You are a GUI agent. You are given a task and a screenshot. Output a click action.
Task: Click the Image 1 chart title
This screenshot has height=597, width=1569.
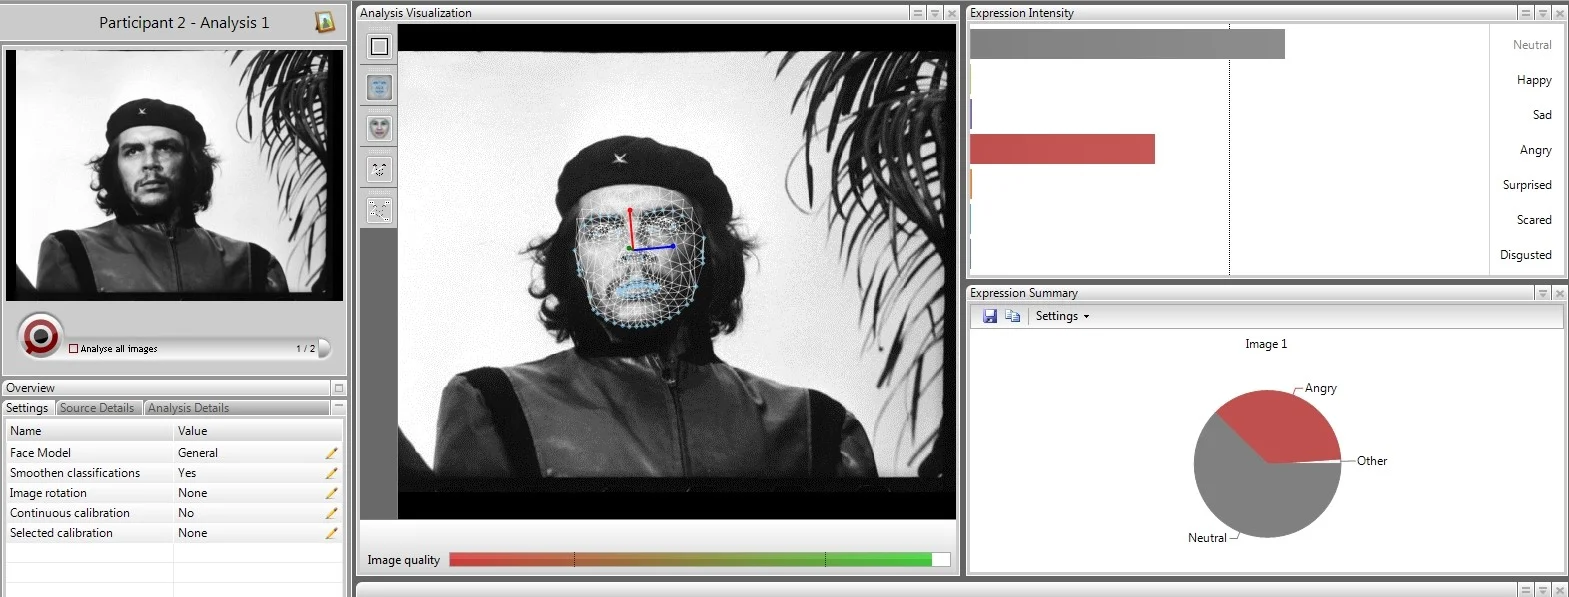(1266, 344)
